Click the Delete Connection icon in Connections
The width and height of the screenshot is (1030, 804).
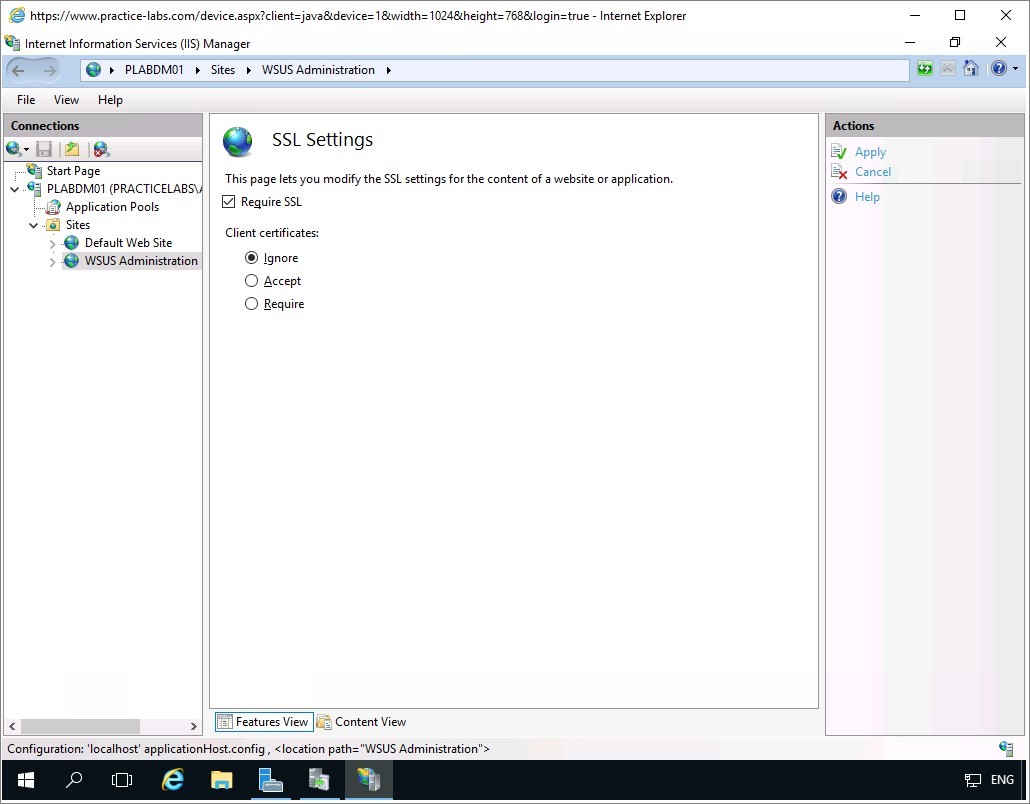[101, 149]
